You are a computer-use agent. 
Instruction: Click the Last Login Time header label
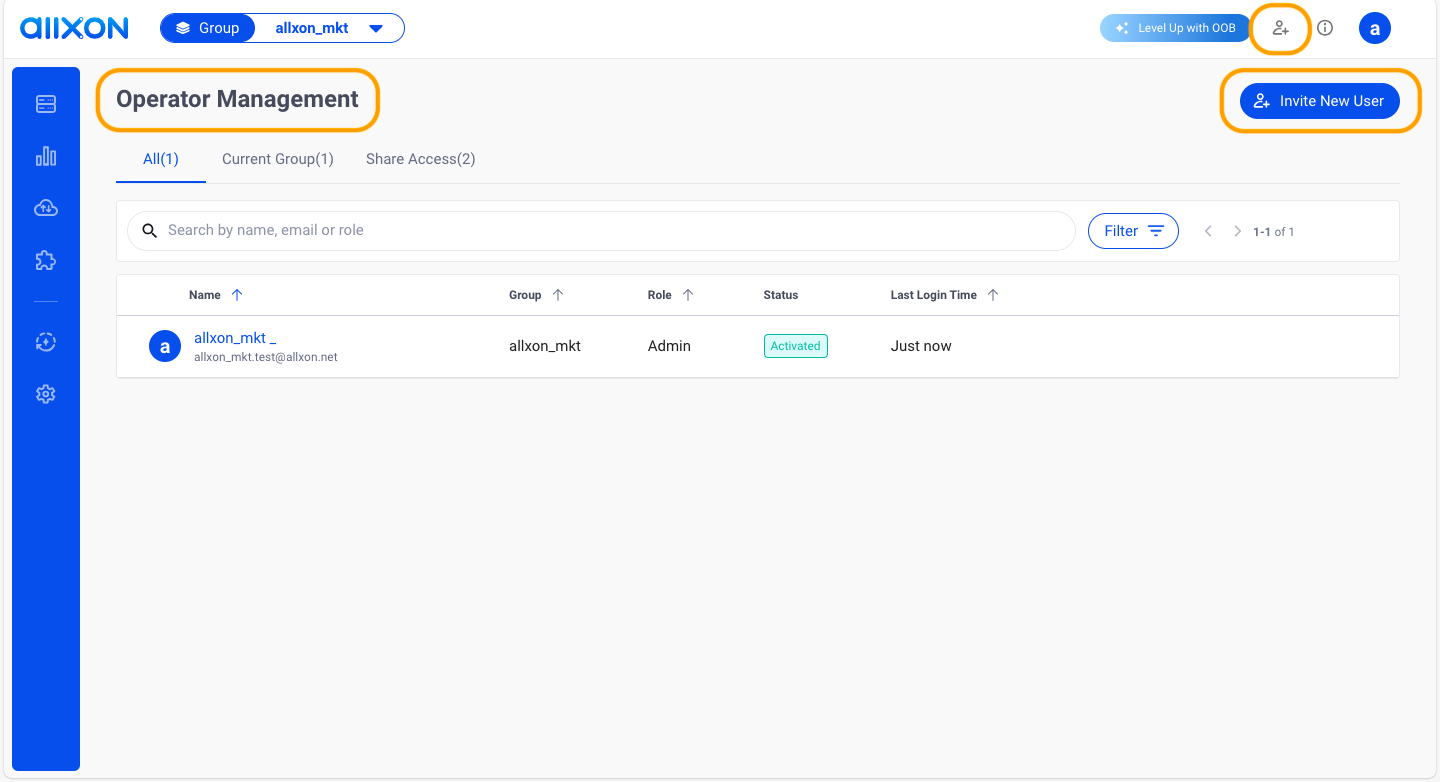coord(934,295)
